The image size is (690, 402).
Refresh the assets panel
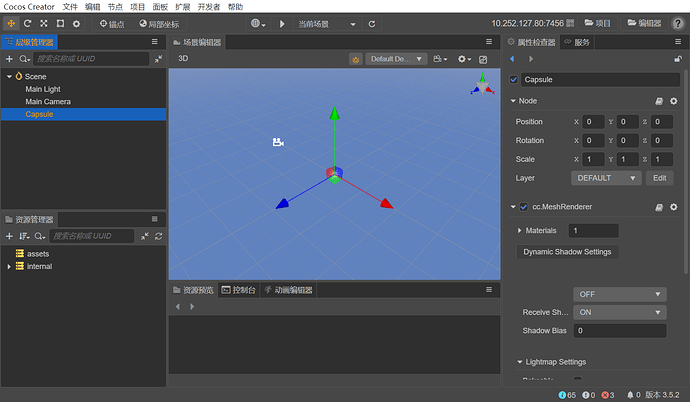(x=158, y=236)
